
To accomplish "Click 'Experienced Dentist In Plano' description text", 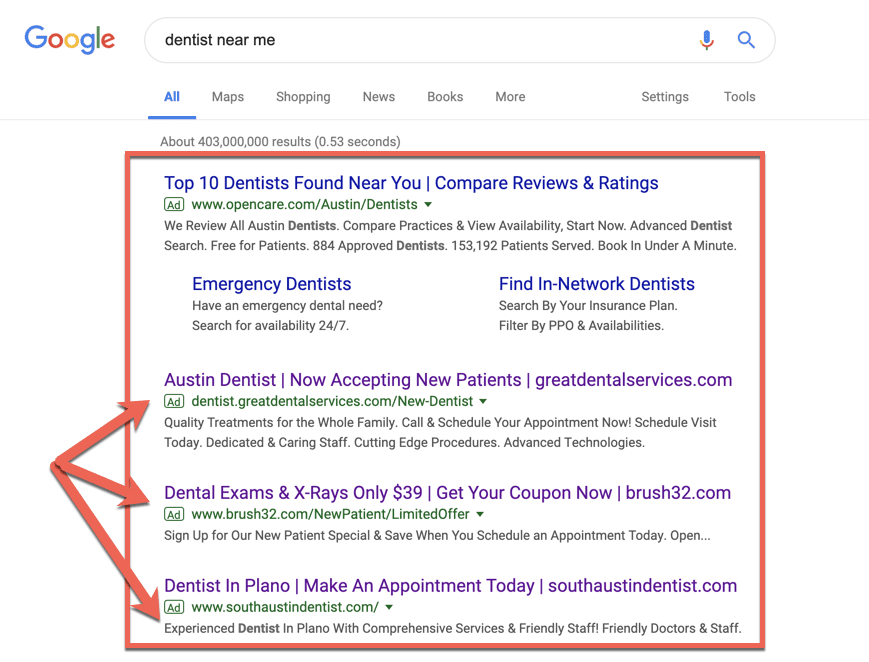I will coord(452,628).
